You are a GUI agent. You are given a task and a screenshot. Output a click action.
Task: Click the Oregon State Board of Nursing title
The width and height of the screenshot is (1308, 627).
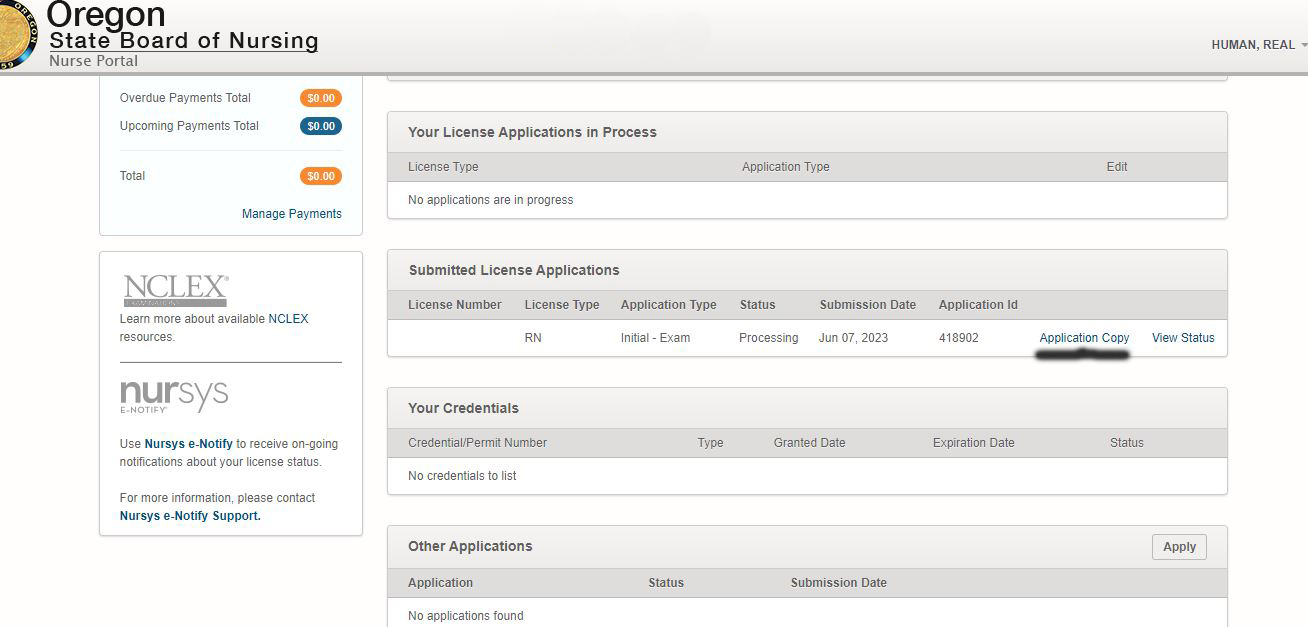[183, 40]
